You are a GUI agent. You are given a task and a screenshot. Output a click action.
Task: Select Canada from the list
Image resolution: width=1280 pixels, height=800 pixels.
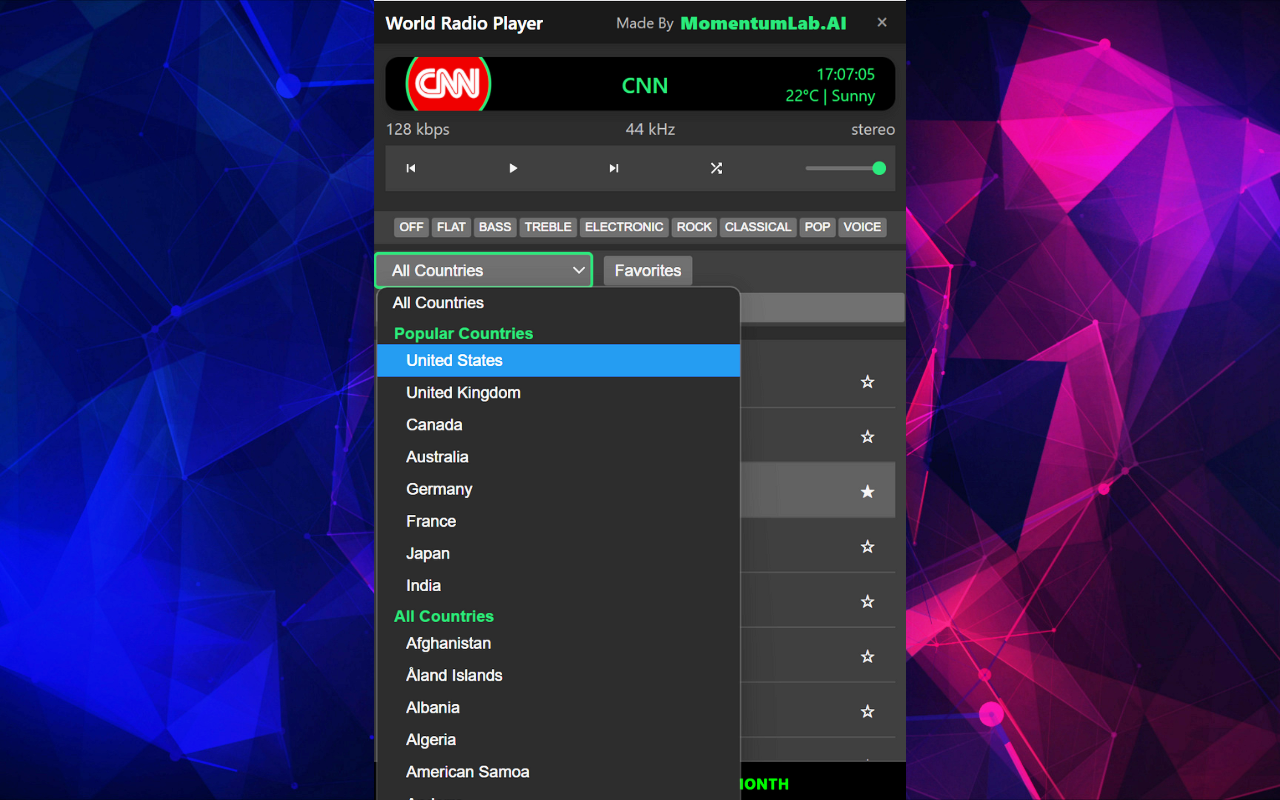pos(558,425)
